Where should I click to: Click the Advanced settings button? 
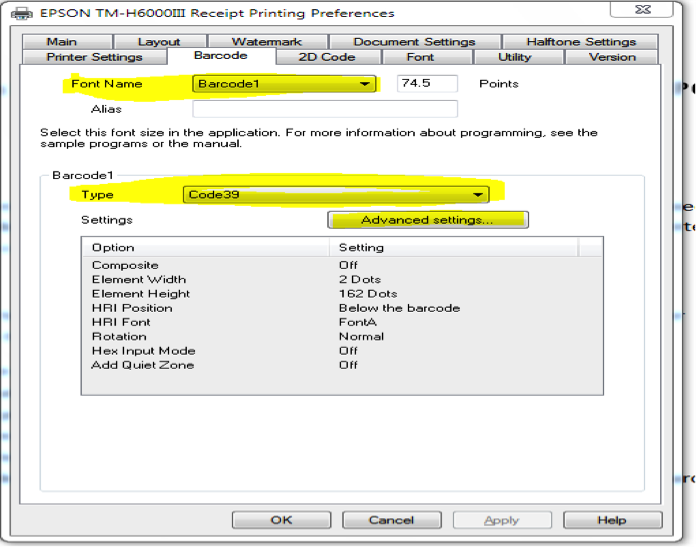tap(428, 220)
